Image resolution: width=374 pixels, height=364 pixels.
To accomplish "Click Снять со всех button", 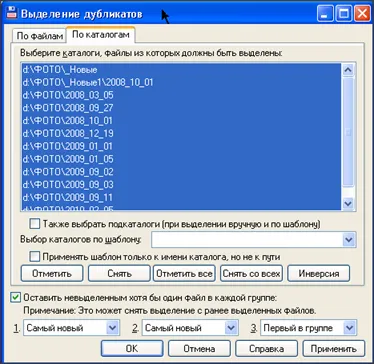I will [x=252, y=274].
